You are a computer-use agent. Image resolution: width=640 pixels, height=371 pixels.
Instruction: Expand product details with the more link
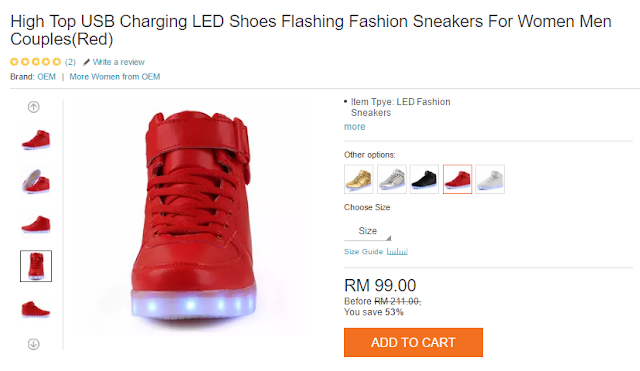point(355,127)
